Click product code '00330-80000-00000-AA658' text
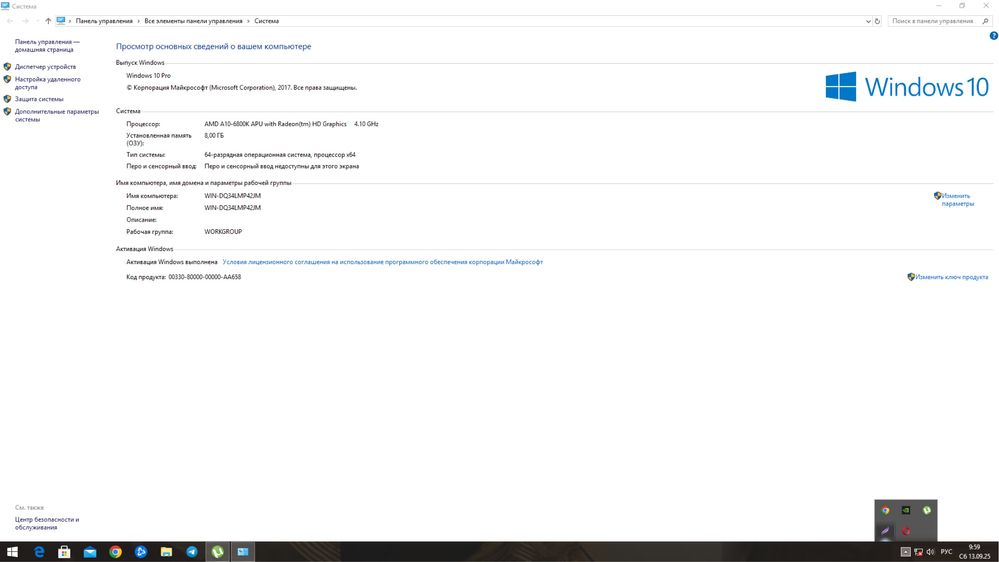The width and height of the screenshot is (999, 562). click(205, 277)
